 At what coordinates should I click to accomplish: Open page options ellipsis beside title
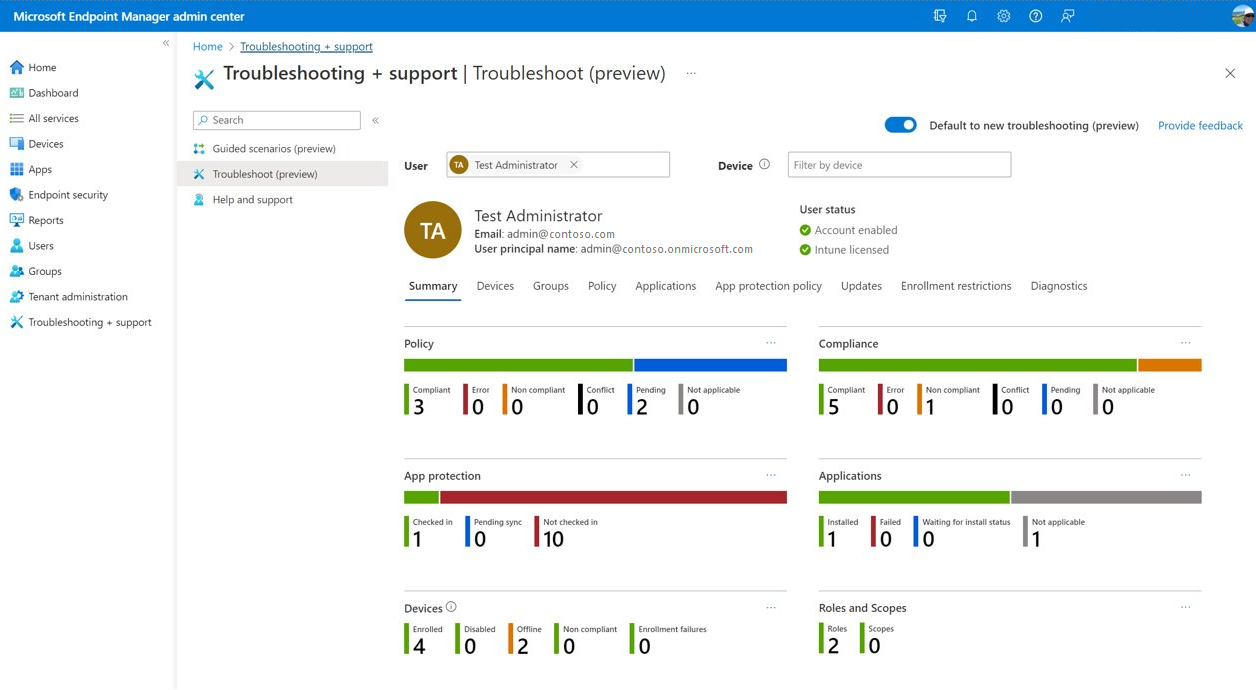[691, 73]
